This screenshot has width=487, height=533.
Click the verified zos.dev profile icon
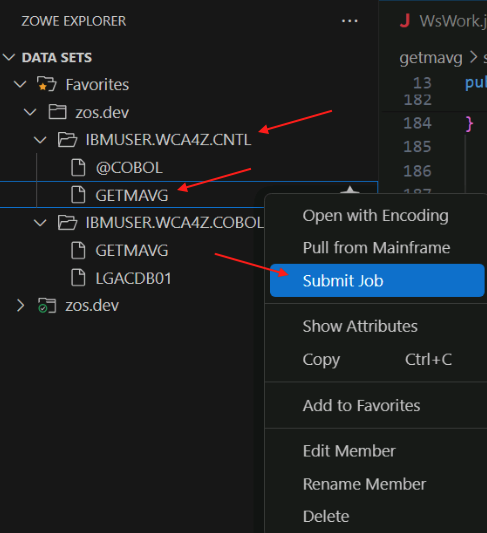47,305
